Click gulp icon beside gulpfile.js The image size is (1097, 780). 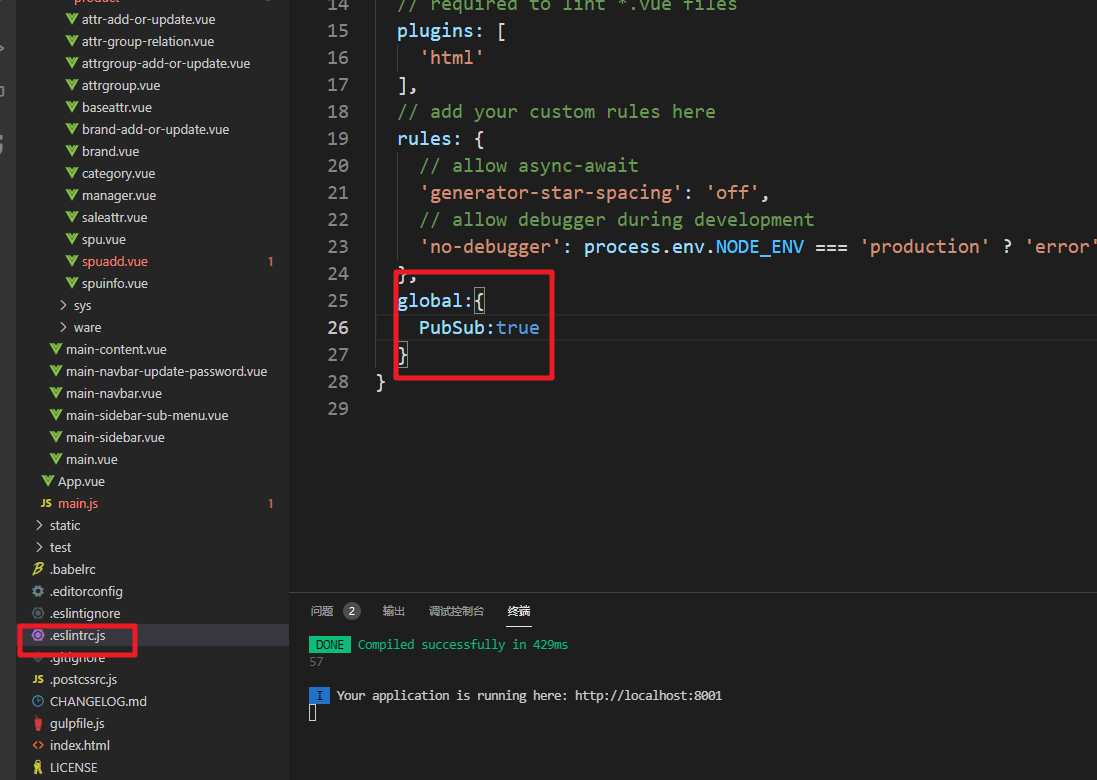point(38,723)
